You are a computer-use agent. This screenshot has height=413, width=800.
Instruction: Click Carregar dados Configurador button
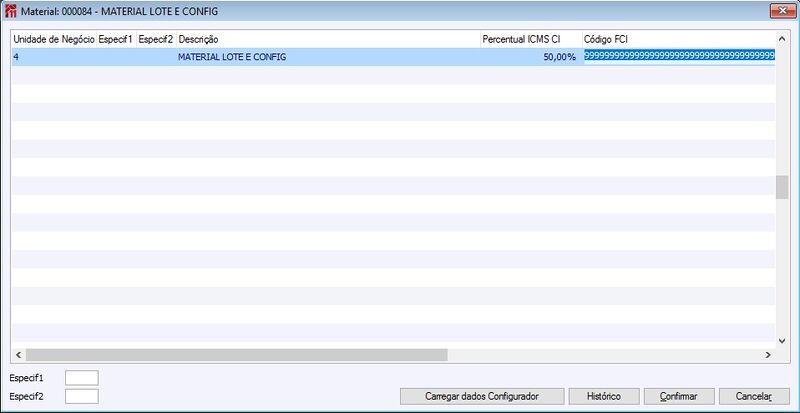[482, 396]
